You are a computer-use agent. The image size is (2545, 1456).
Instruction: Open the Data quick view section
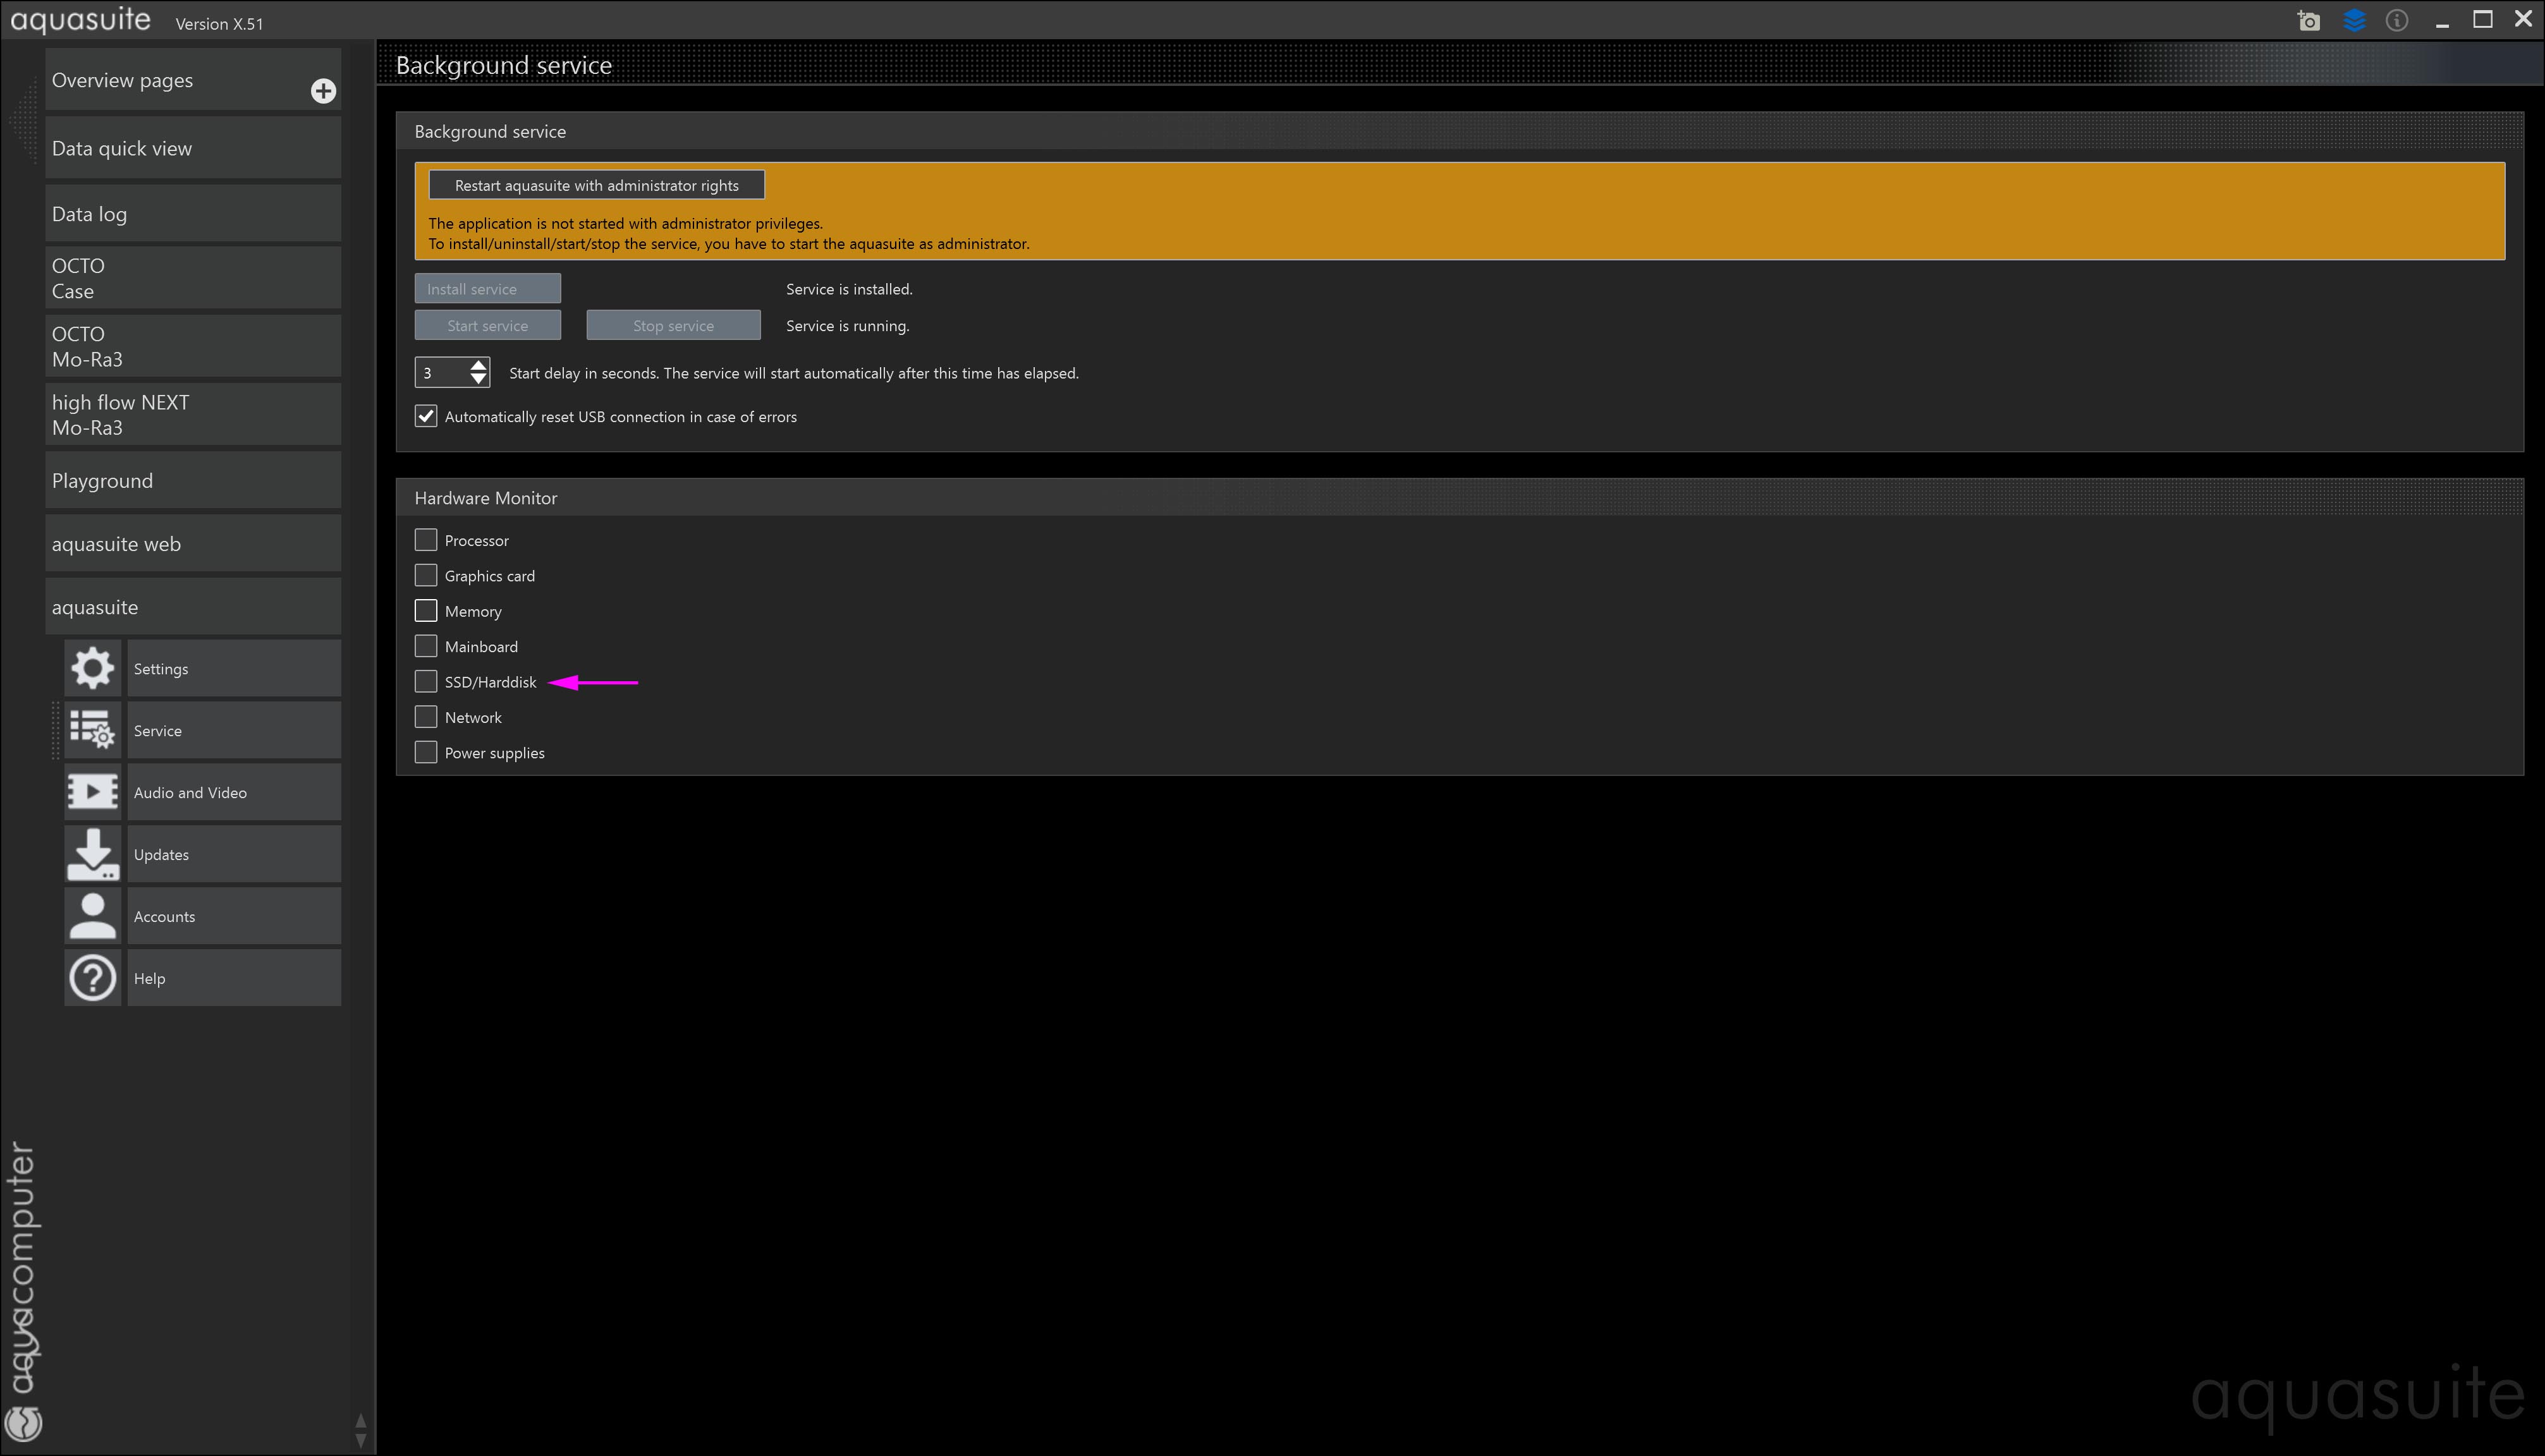pos(192,148)
